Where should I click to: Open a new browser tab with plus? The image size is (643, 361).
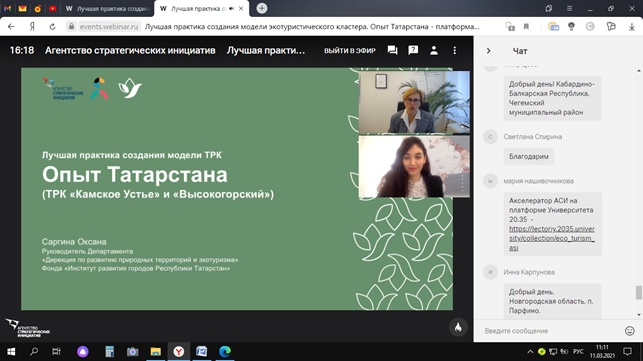tap(262, 8)
